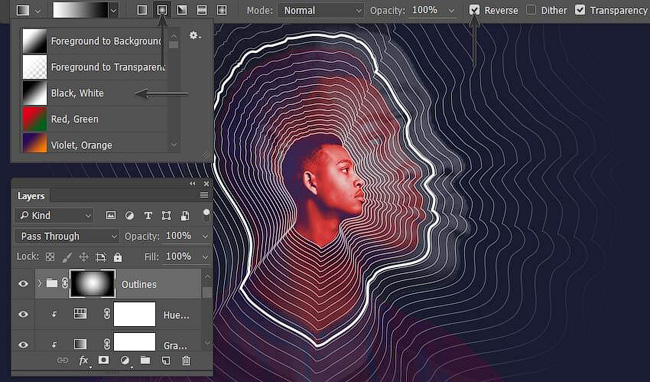Filter layers by type layers icon
Viewport: 650px width, 382px height.
coord(148,215)
